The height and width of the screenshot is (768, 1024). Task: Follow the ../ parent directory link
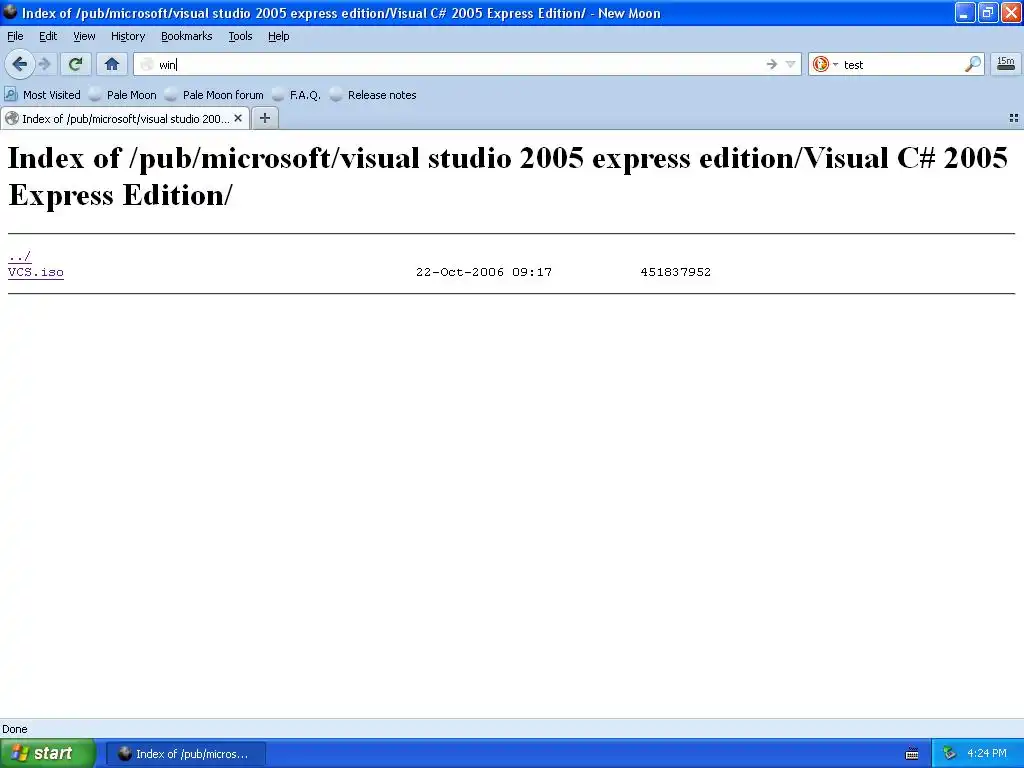coord(20,256)
